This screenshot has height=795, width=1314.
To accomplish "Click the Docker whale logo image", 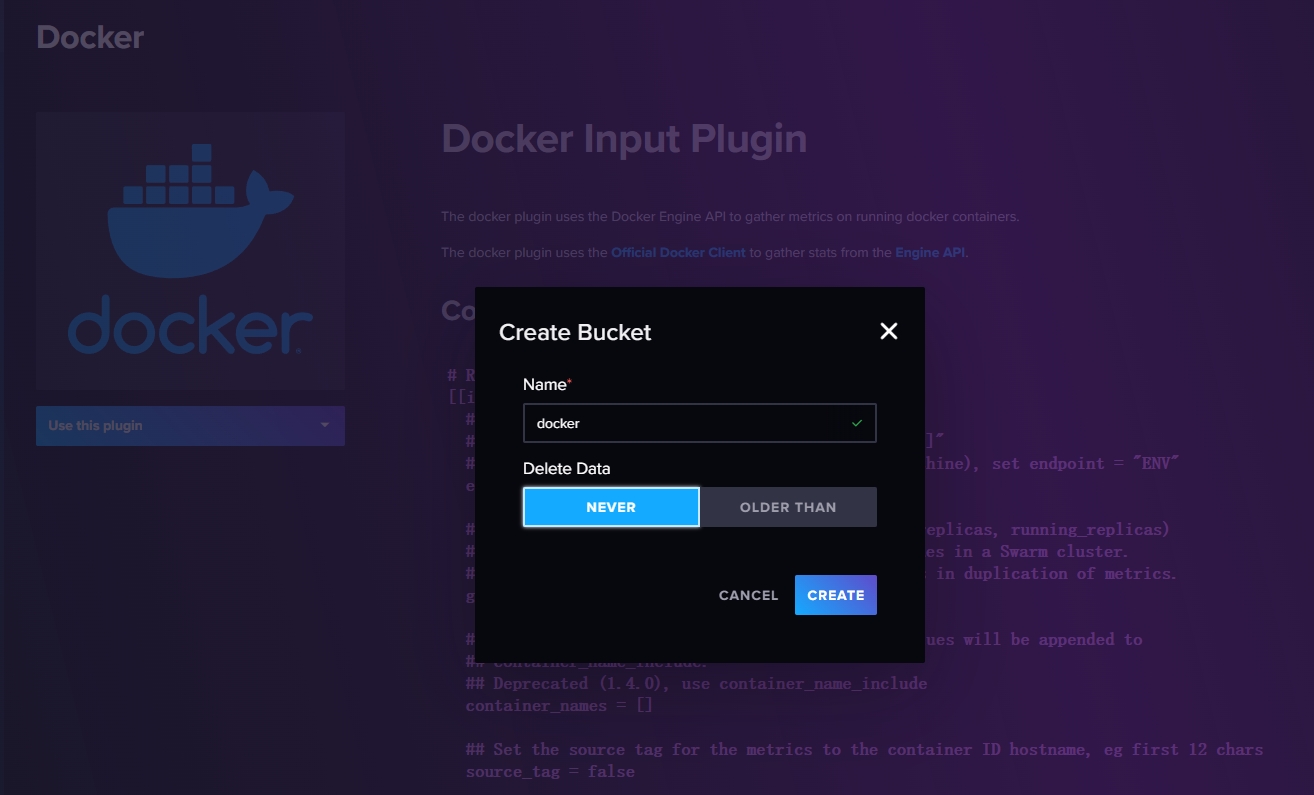I will tap(190, 251).
